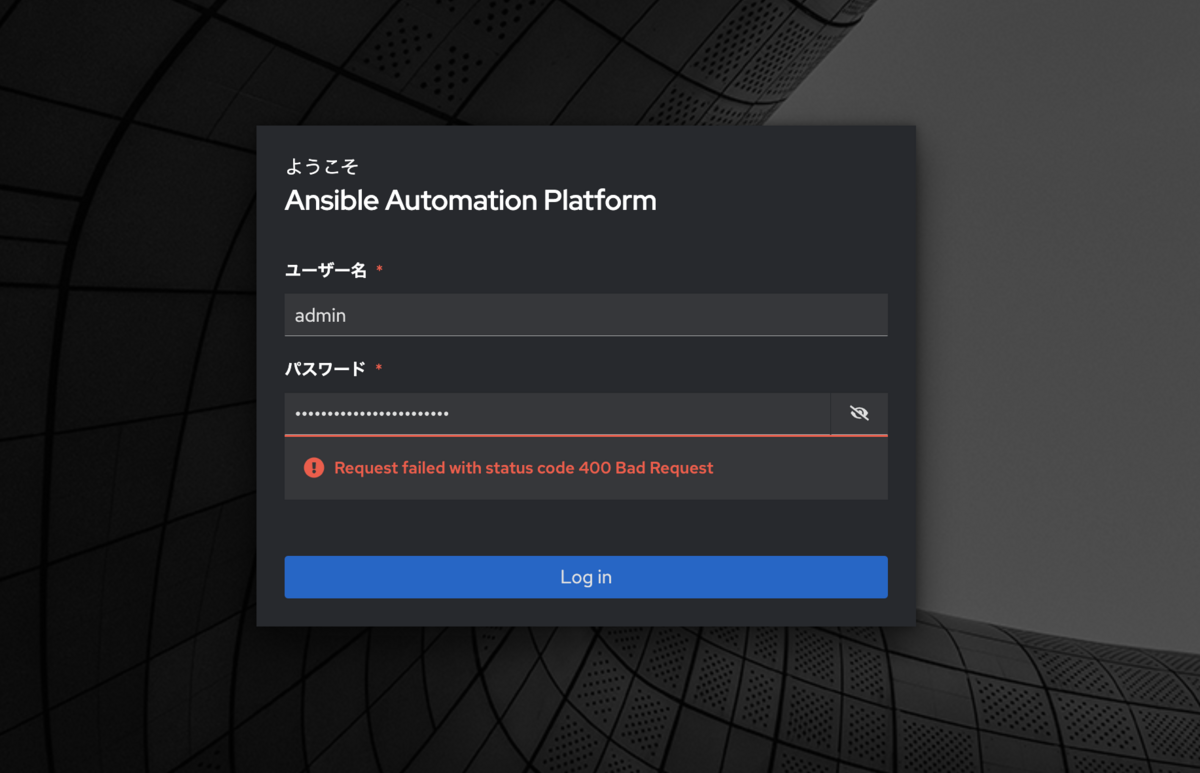Click the crossed-out eye in the password field
Viewport: 1200px width, 773px height.
858,414
